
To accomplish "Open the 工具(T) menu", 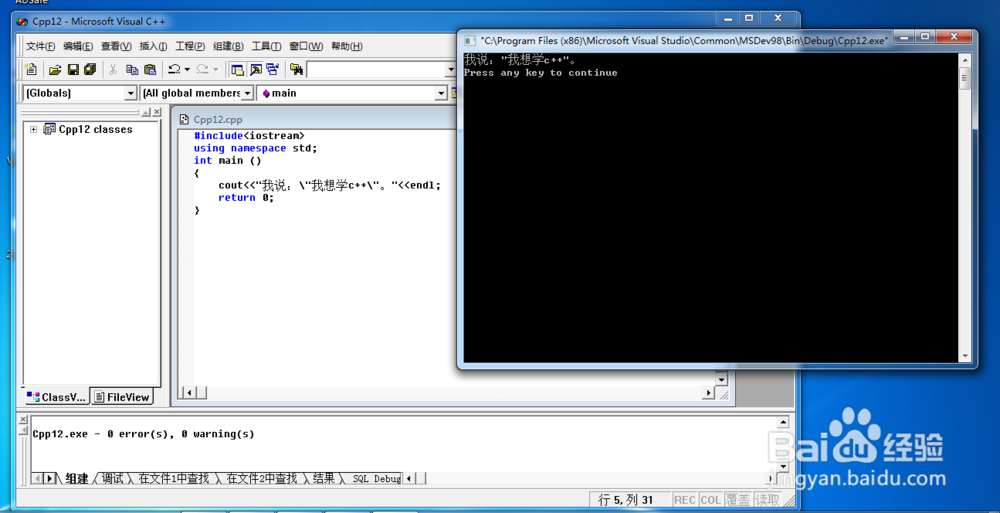I will click(266, 46).
